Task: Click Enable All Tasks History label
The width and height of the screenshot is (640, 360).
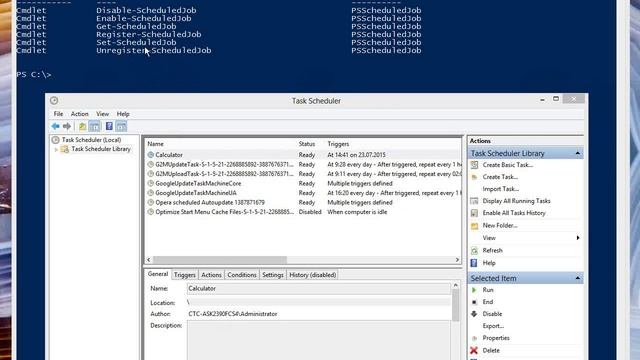Action: pos(514,213)
